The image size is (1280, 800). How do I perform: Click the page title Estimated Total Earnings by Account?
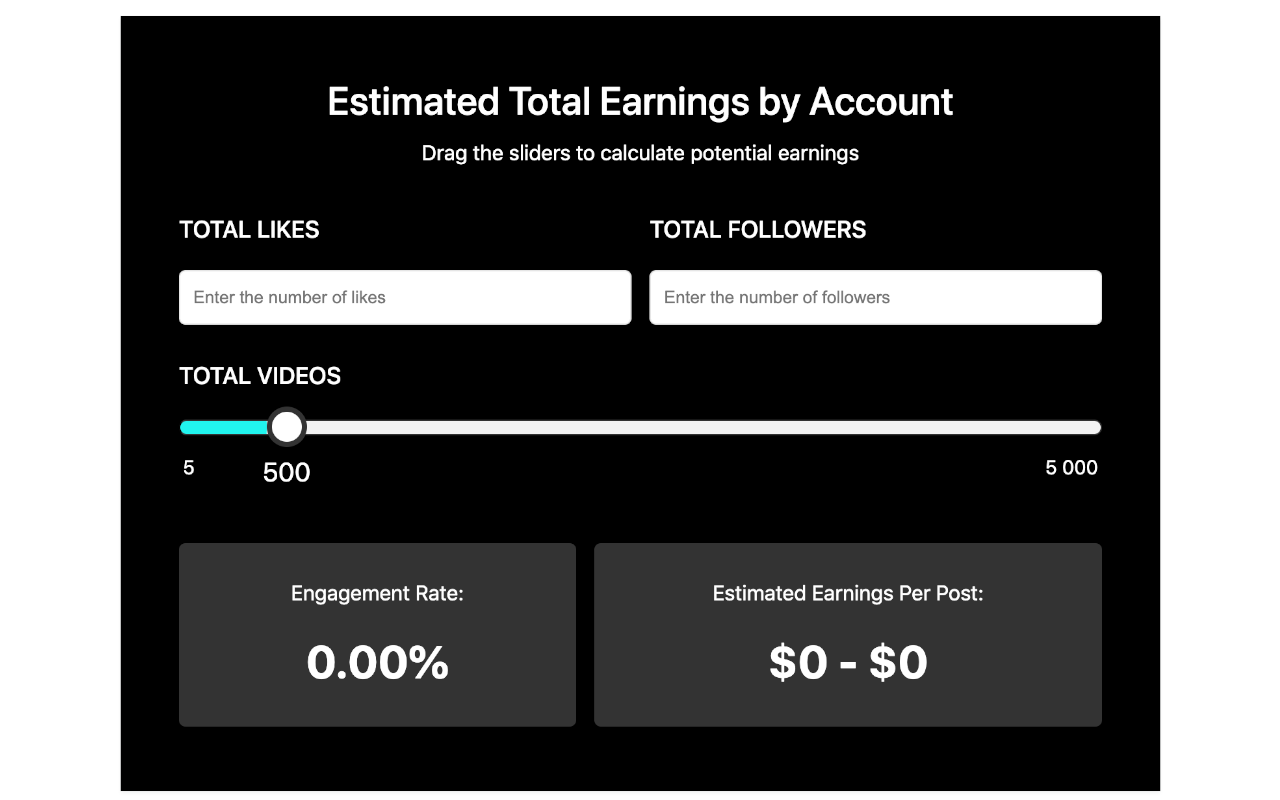(640, 101)
